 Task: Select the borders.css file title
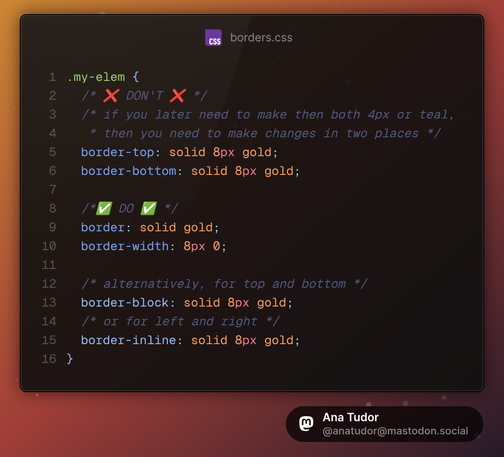click(x=261, y=38)
